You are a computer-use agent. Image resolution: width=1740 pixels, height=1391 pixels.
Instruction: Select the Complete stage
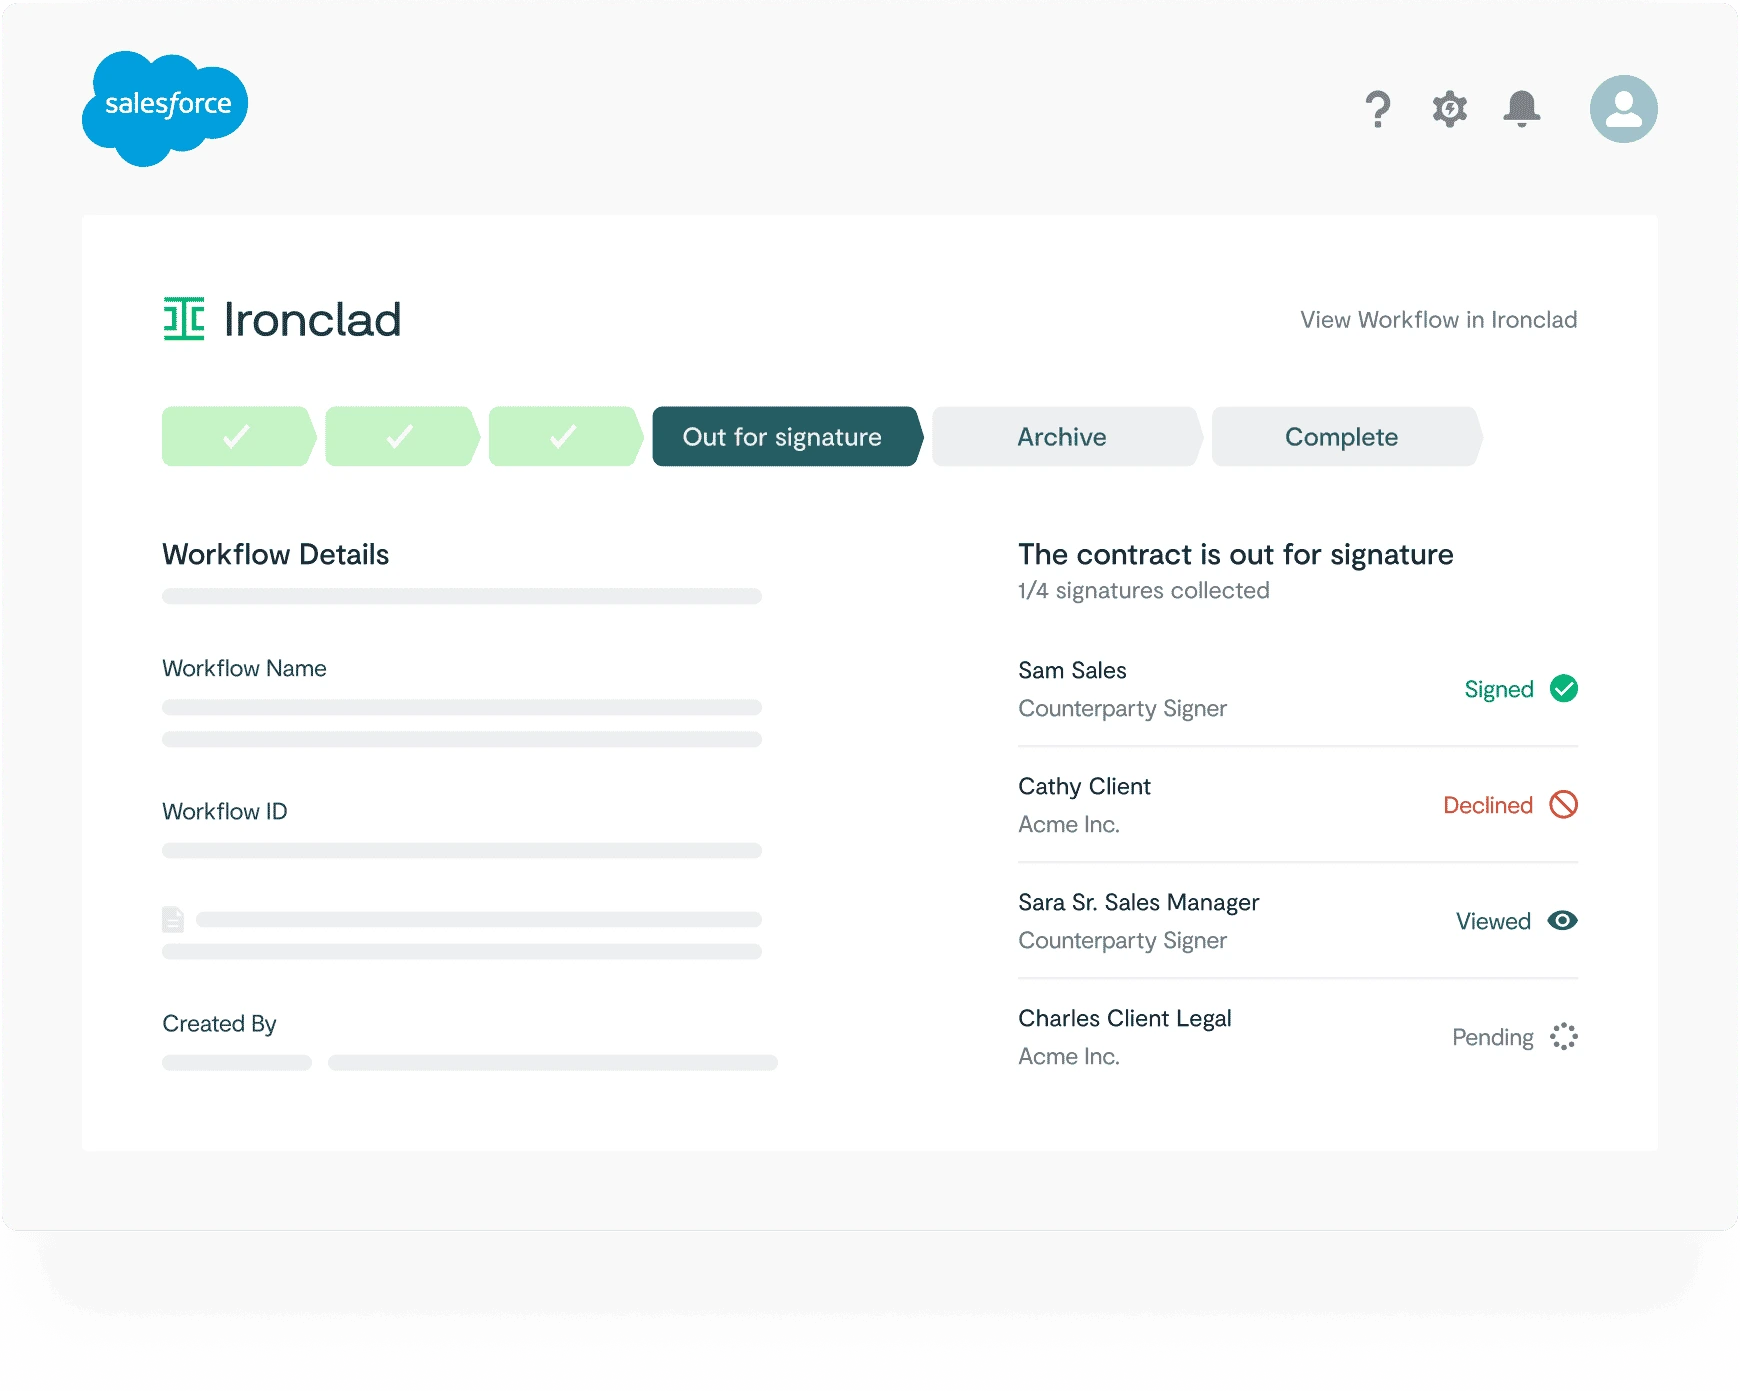1341,436
